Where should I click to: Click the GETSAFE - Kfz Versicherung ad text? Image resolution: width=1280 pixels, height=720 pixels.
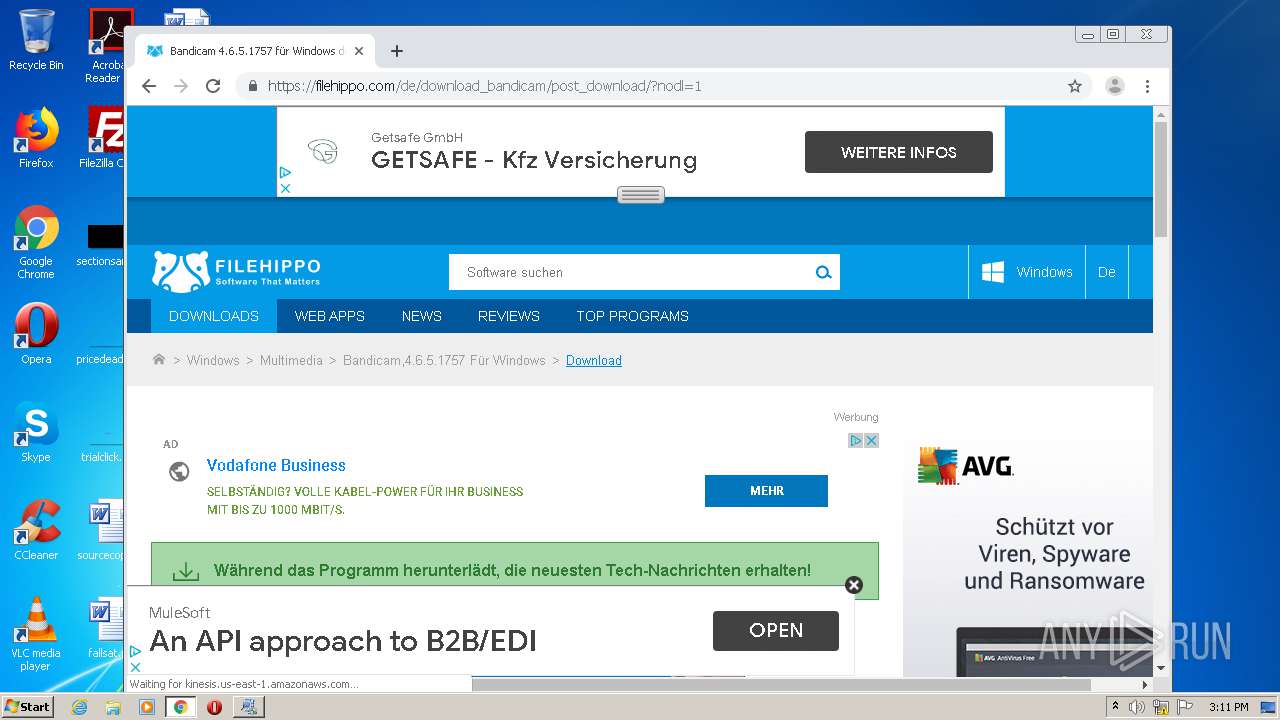click(x=534, y=160)
